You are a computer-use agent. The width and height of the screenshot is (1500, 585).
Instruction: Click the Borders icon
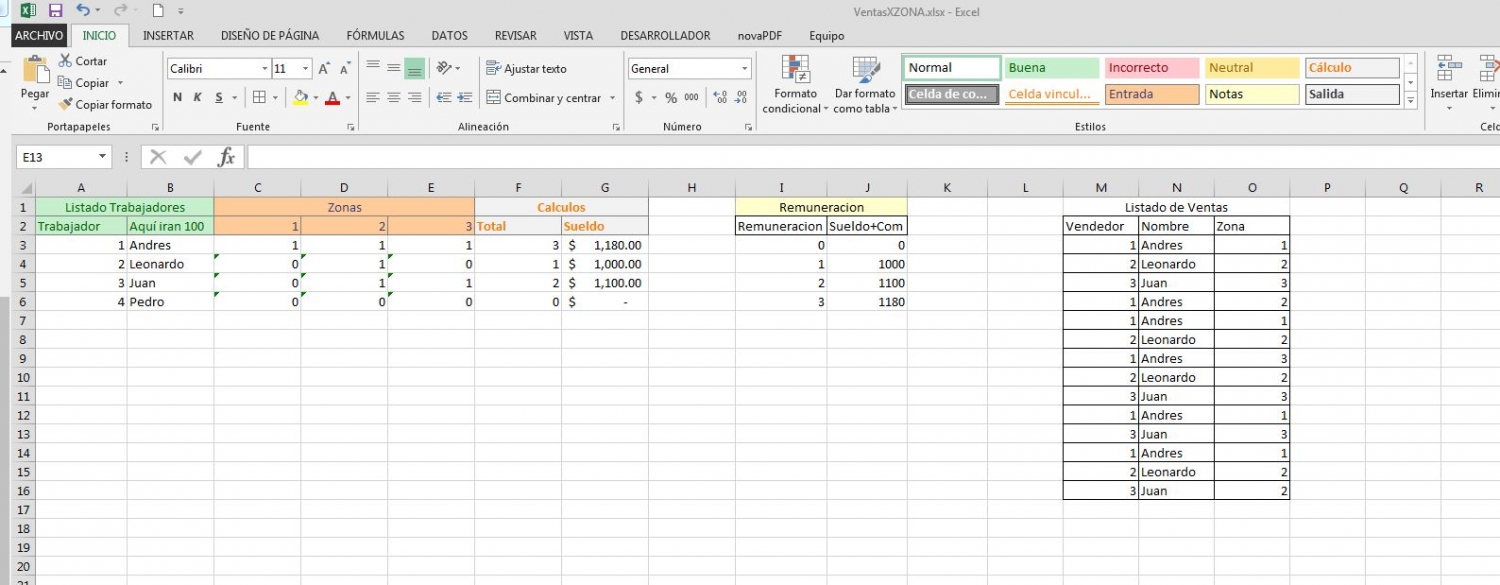coord(259,98)
